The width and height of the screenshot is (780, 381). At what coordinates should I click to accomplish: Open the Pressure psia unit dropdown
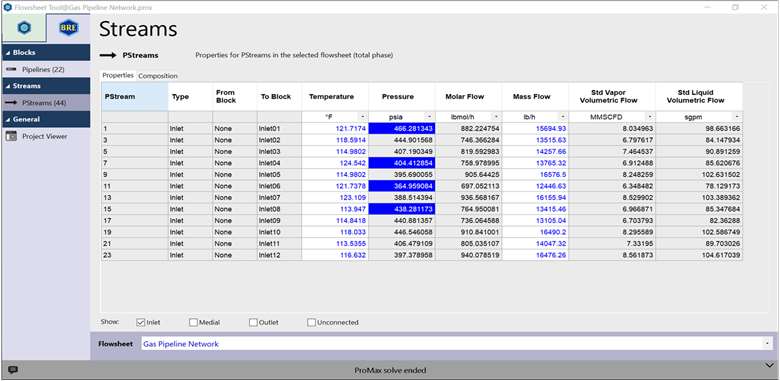(430, 117)
